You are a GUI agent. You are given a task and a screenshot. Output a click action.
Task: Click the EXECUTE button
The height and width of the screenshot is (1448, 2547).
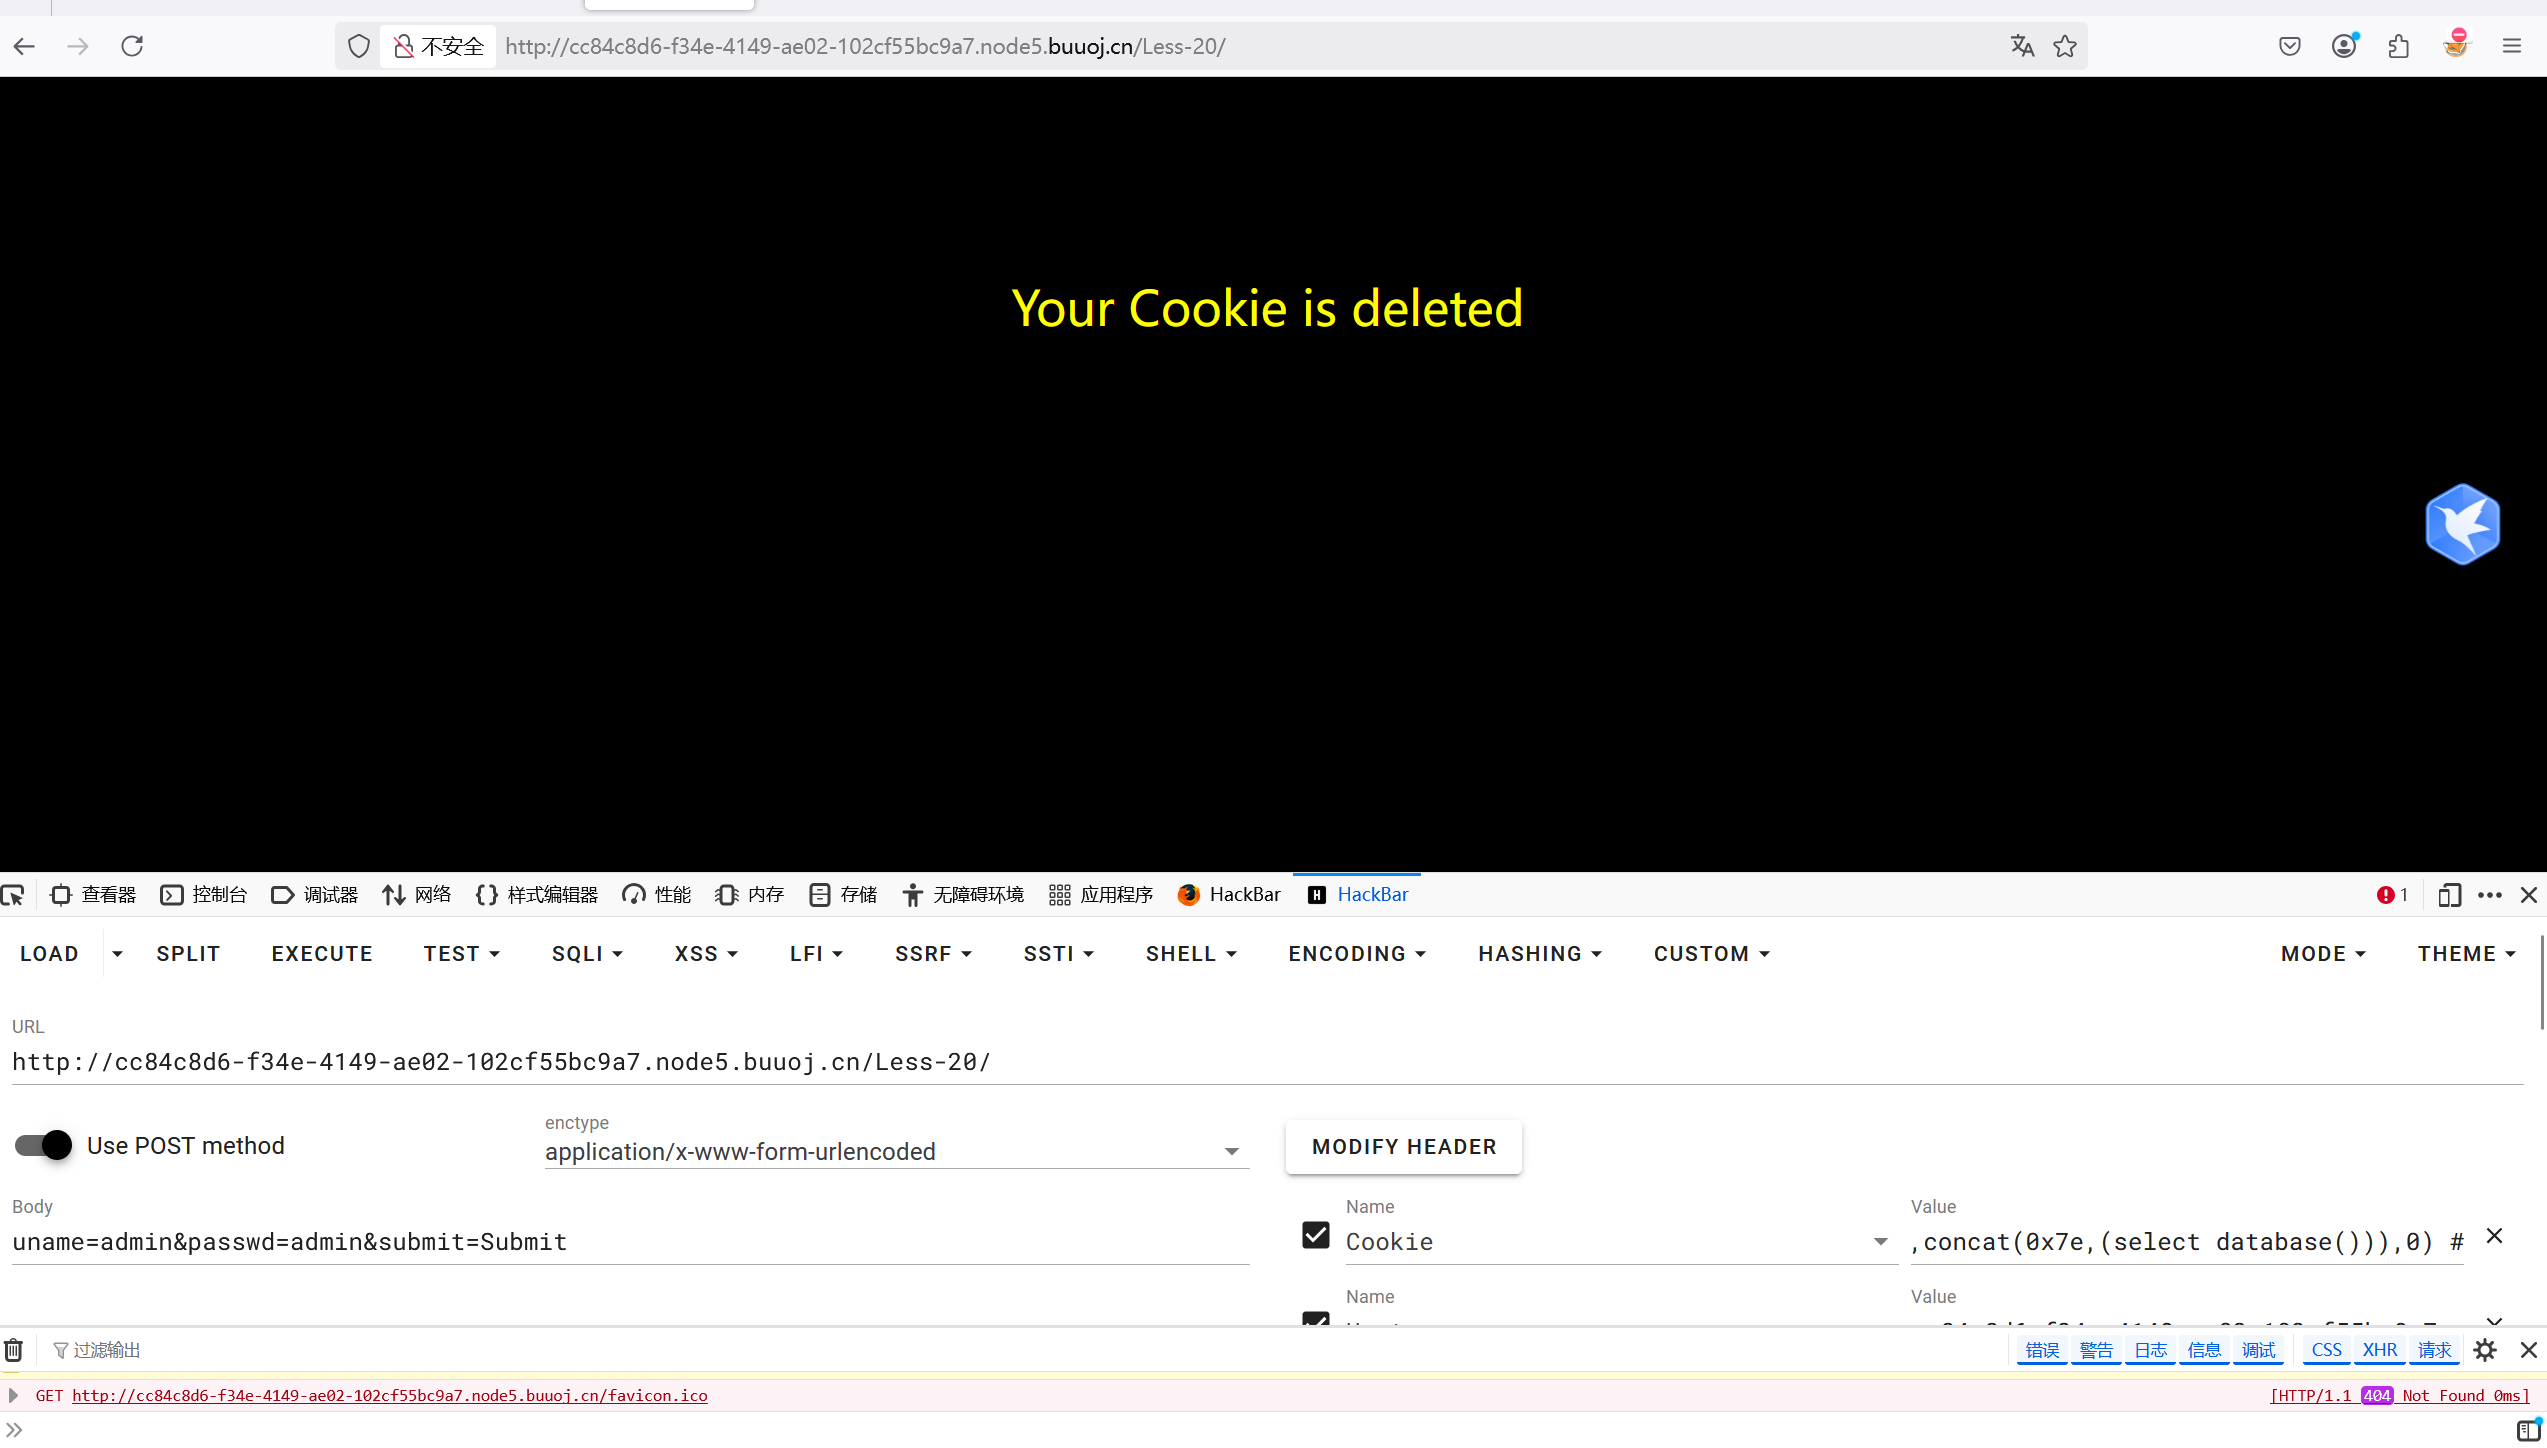pyautogui.click(x=322, y=954)
